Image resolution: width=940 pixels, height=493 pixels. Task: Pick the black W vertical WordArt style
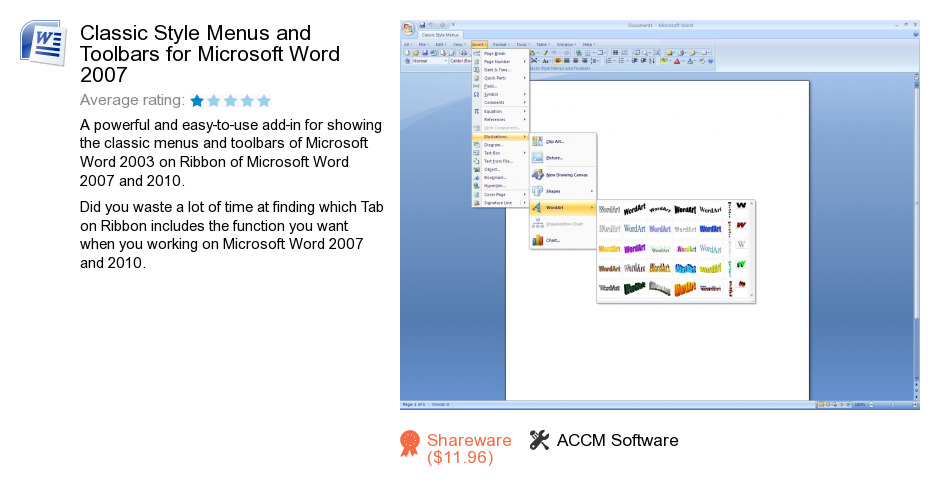pos(742,206)
